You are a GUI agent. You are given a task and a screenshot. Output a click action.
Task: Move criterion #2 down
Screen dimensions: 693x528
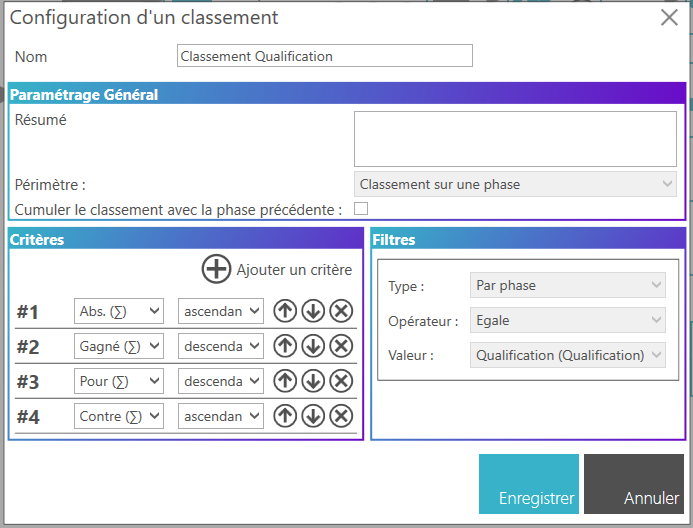tap(313, 346)
